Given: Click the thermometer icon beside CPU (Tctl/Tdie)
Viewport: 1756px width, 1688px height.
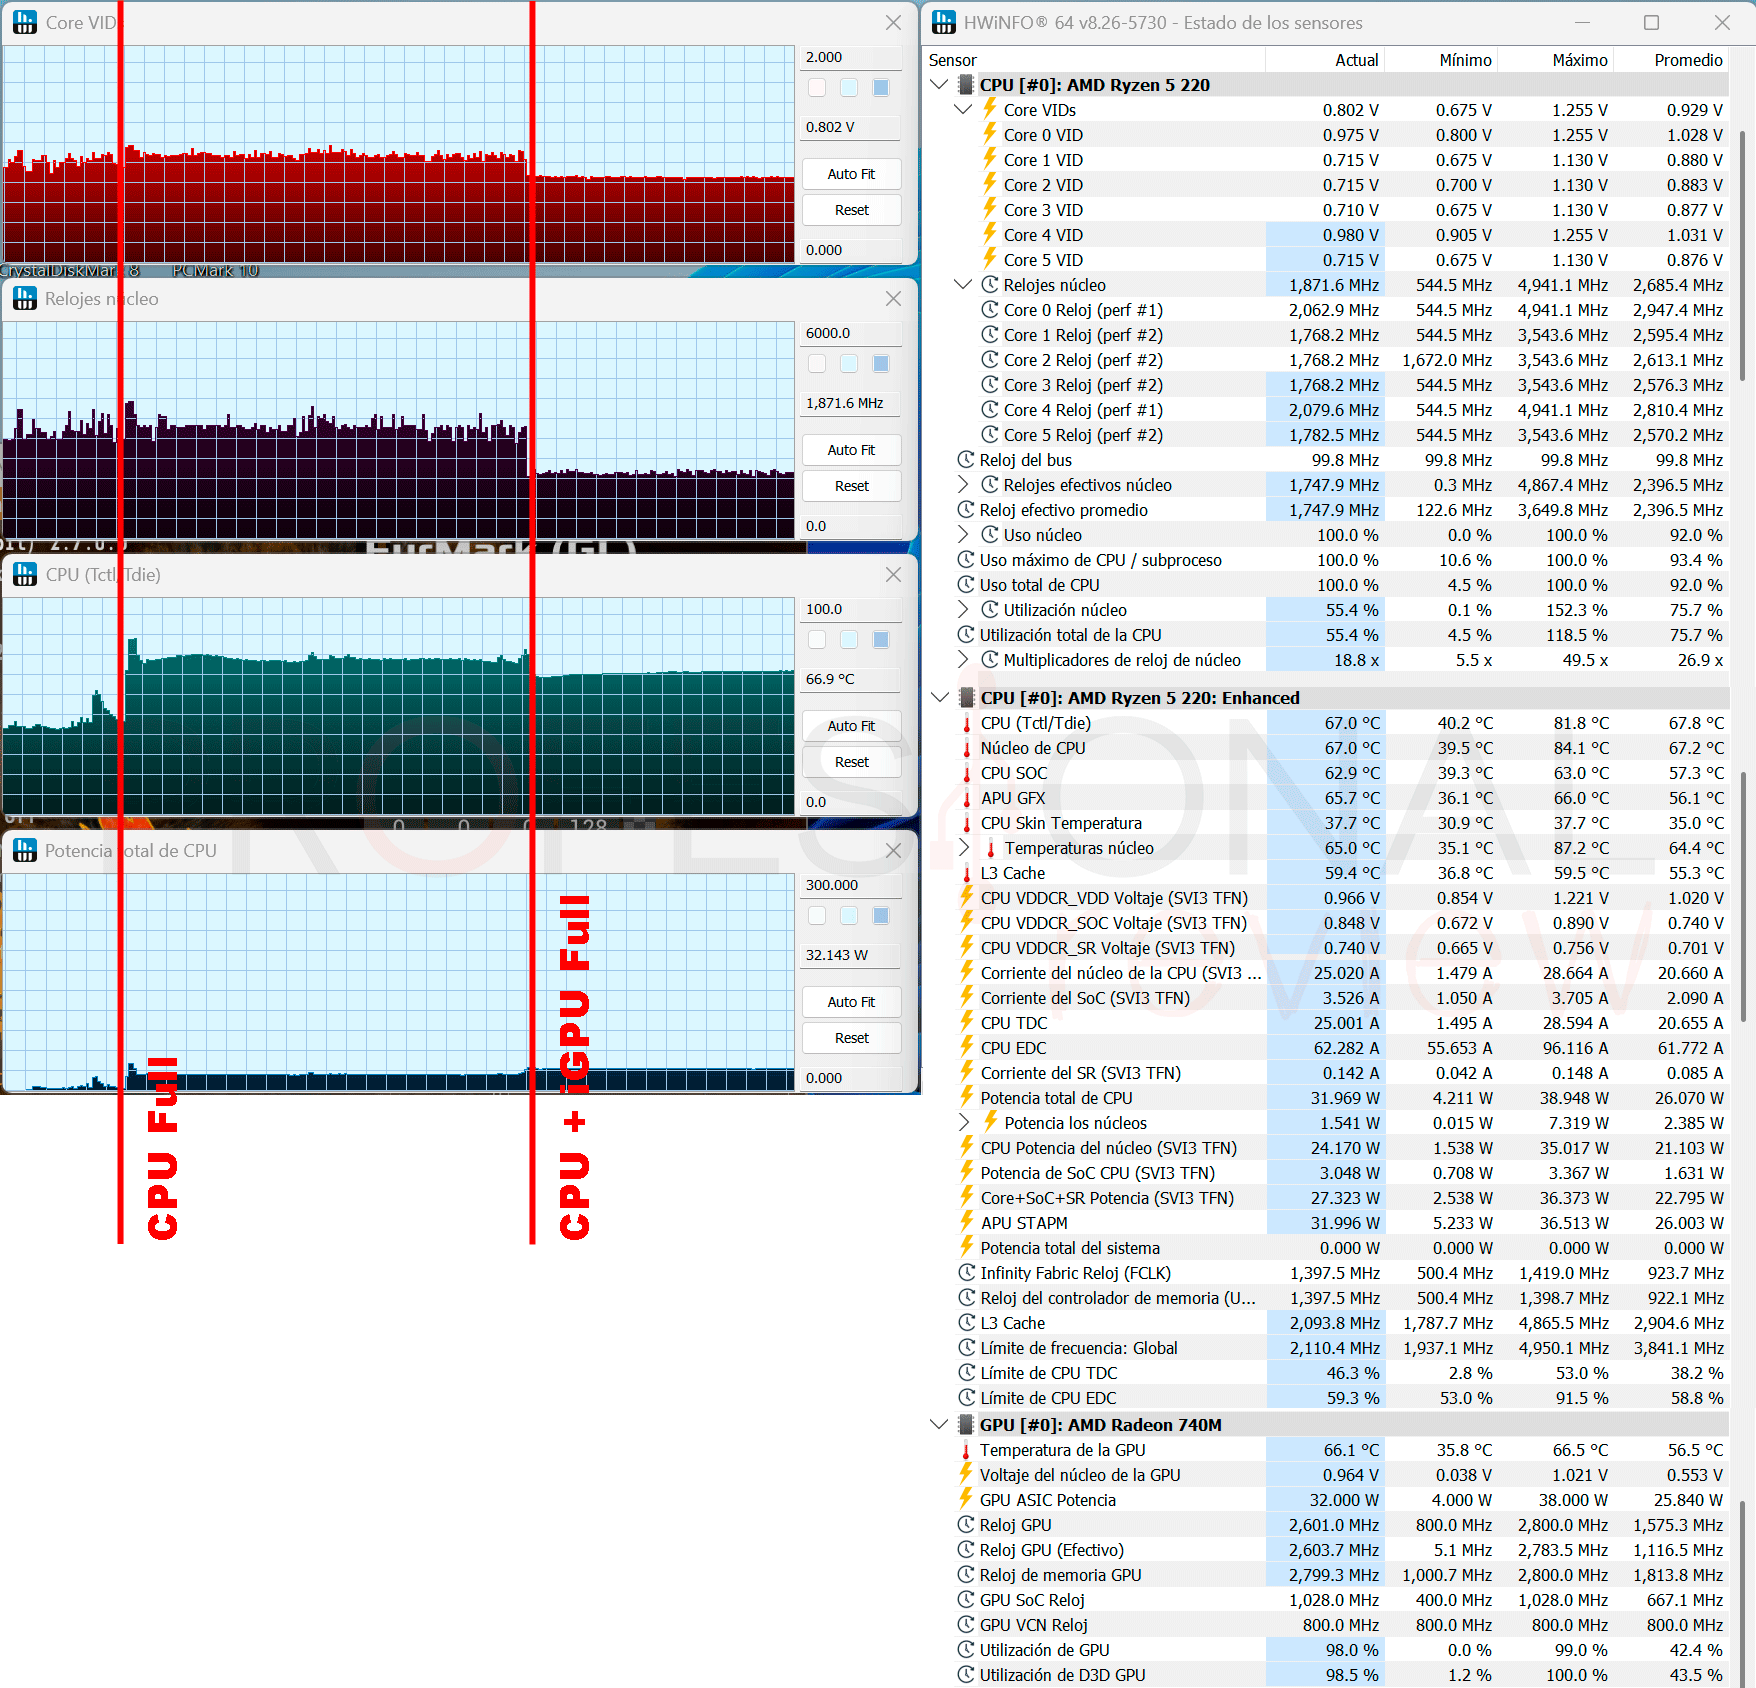Looking at the screenshot, I should (967, 723).
